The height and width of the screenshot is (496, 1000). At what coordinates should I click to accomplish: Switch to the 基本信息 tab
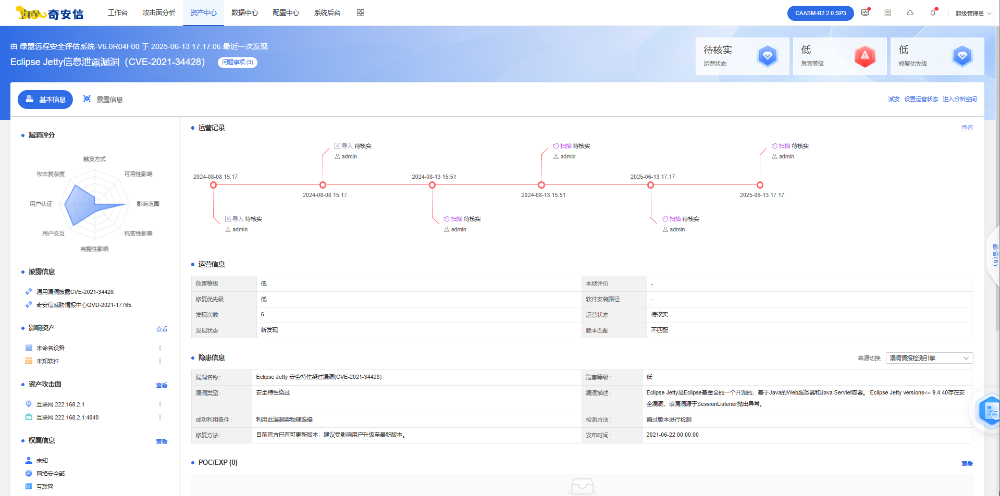point(45,99)
